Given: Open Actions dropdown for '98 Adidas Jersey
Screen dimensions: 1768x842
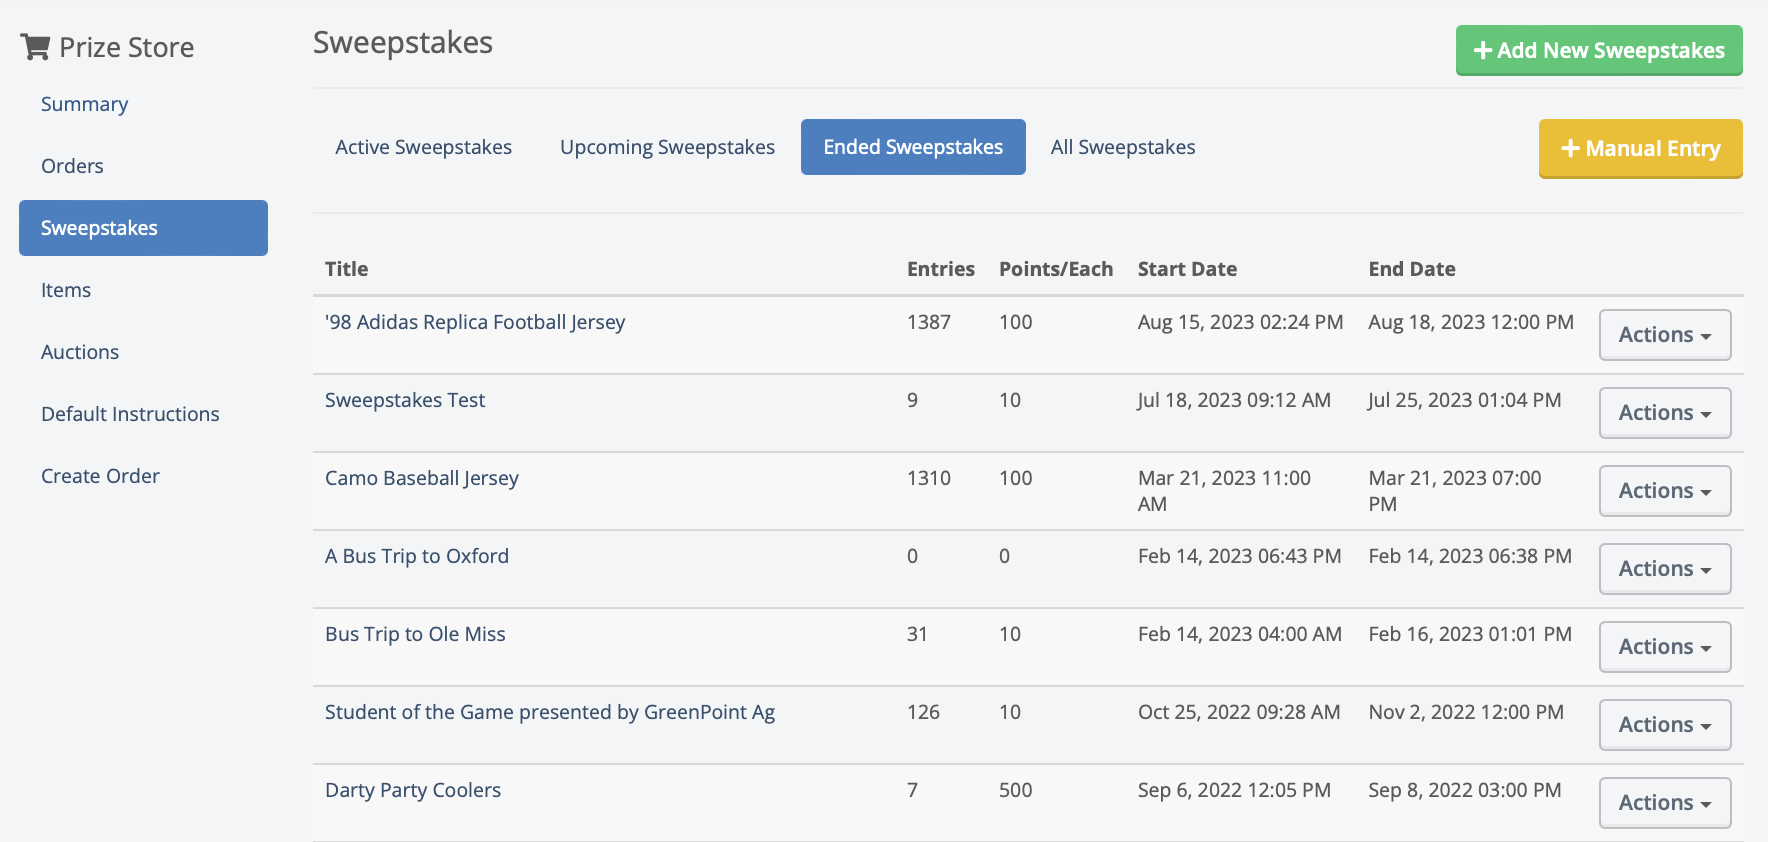Looking at the screenshot, I should (x=1664, y=335).
